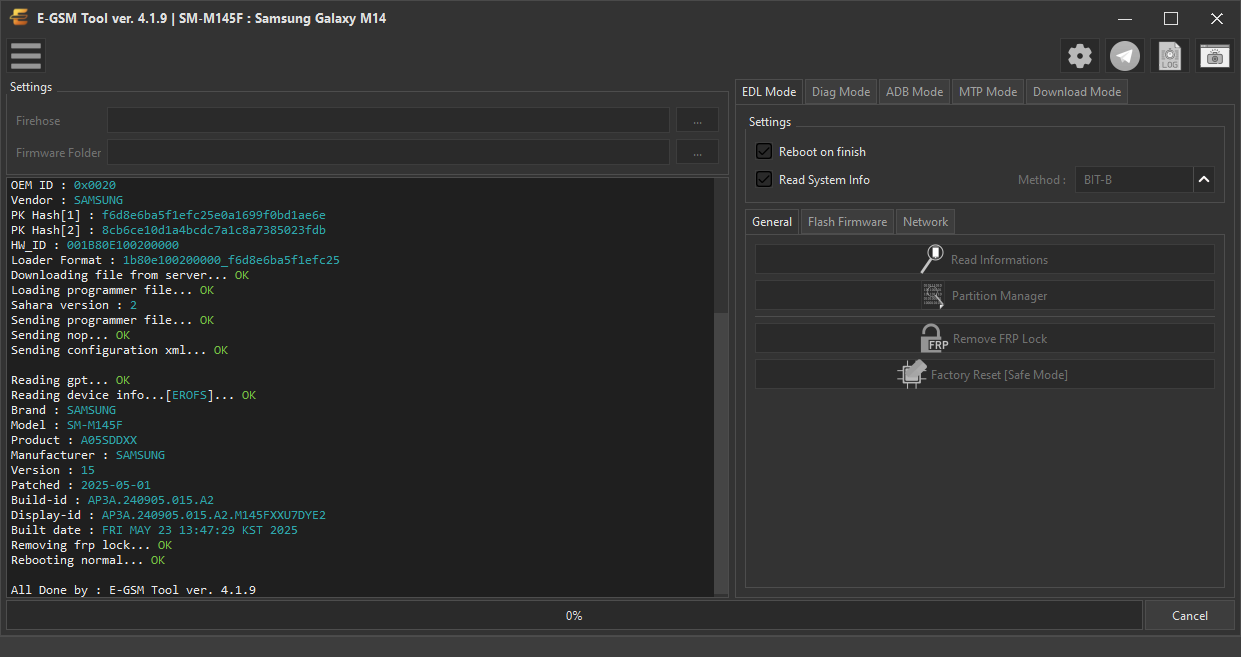Uncheck Reboot on finish

click(764, 152)
